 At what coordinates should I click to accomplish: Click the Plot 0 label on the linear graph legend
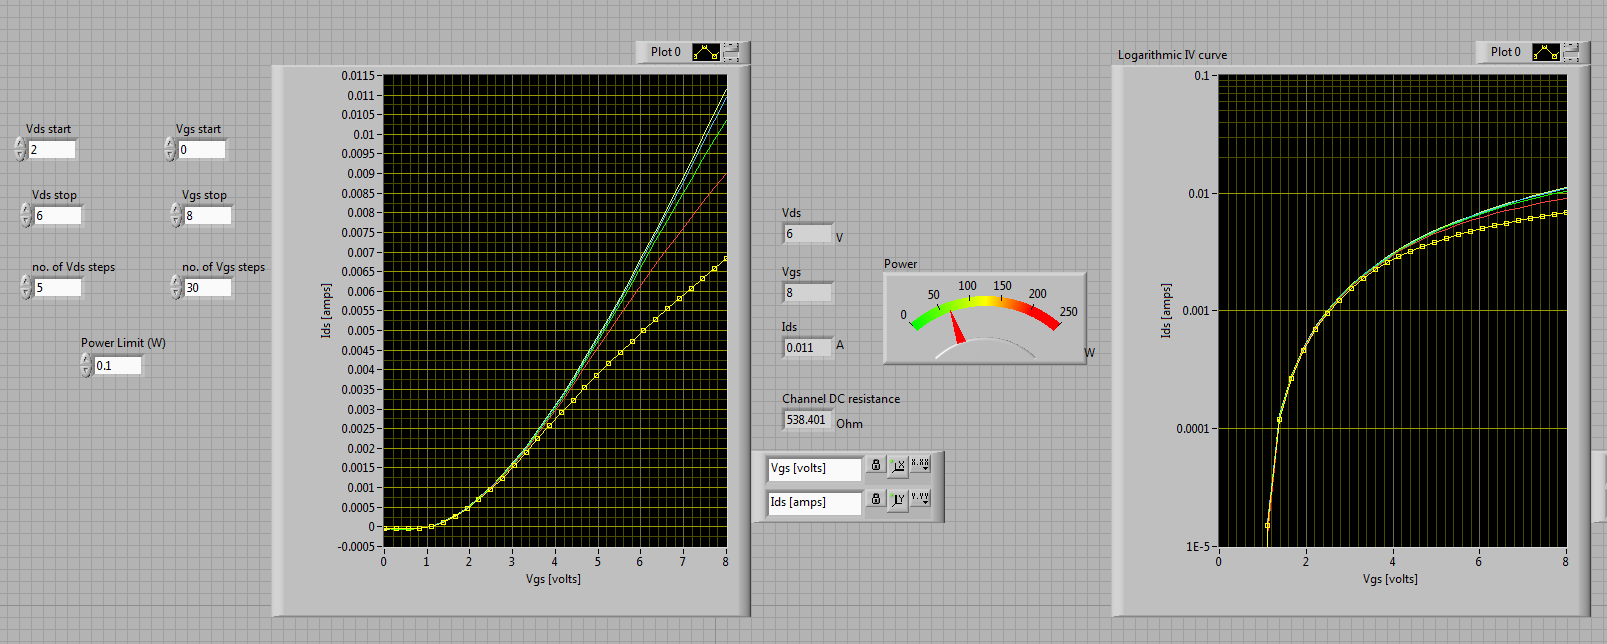tap(666, 52)
